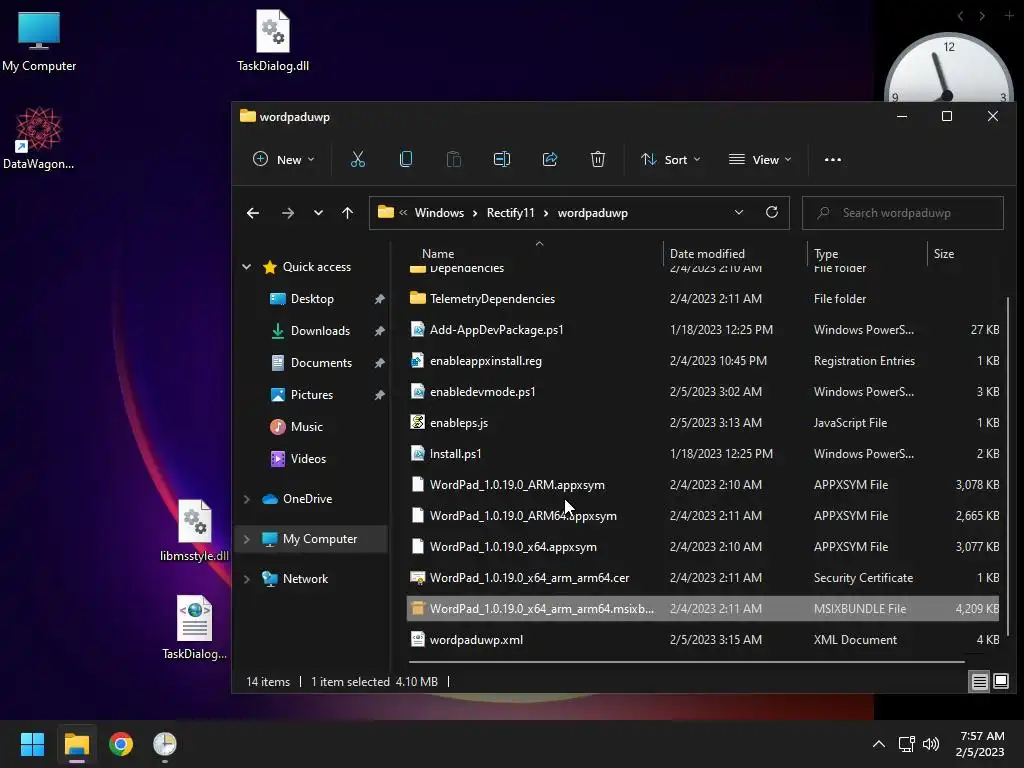Select enableps.js file
Image resolution: width=1024 pixels, height=768 pixels.
tap(703, 423)
